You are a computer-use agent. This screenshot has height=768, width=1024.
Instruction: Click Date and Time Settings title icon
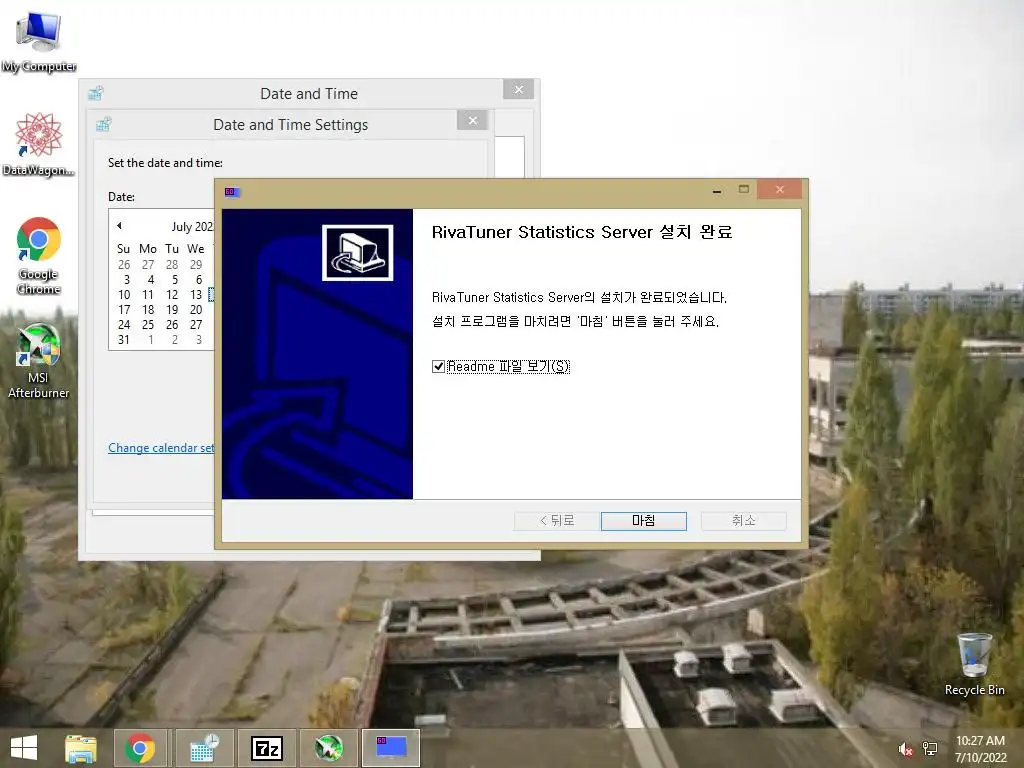coord(104,124)
